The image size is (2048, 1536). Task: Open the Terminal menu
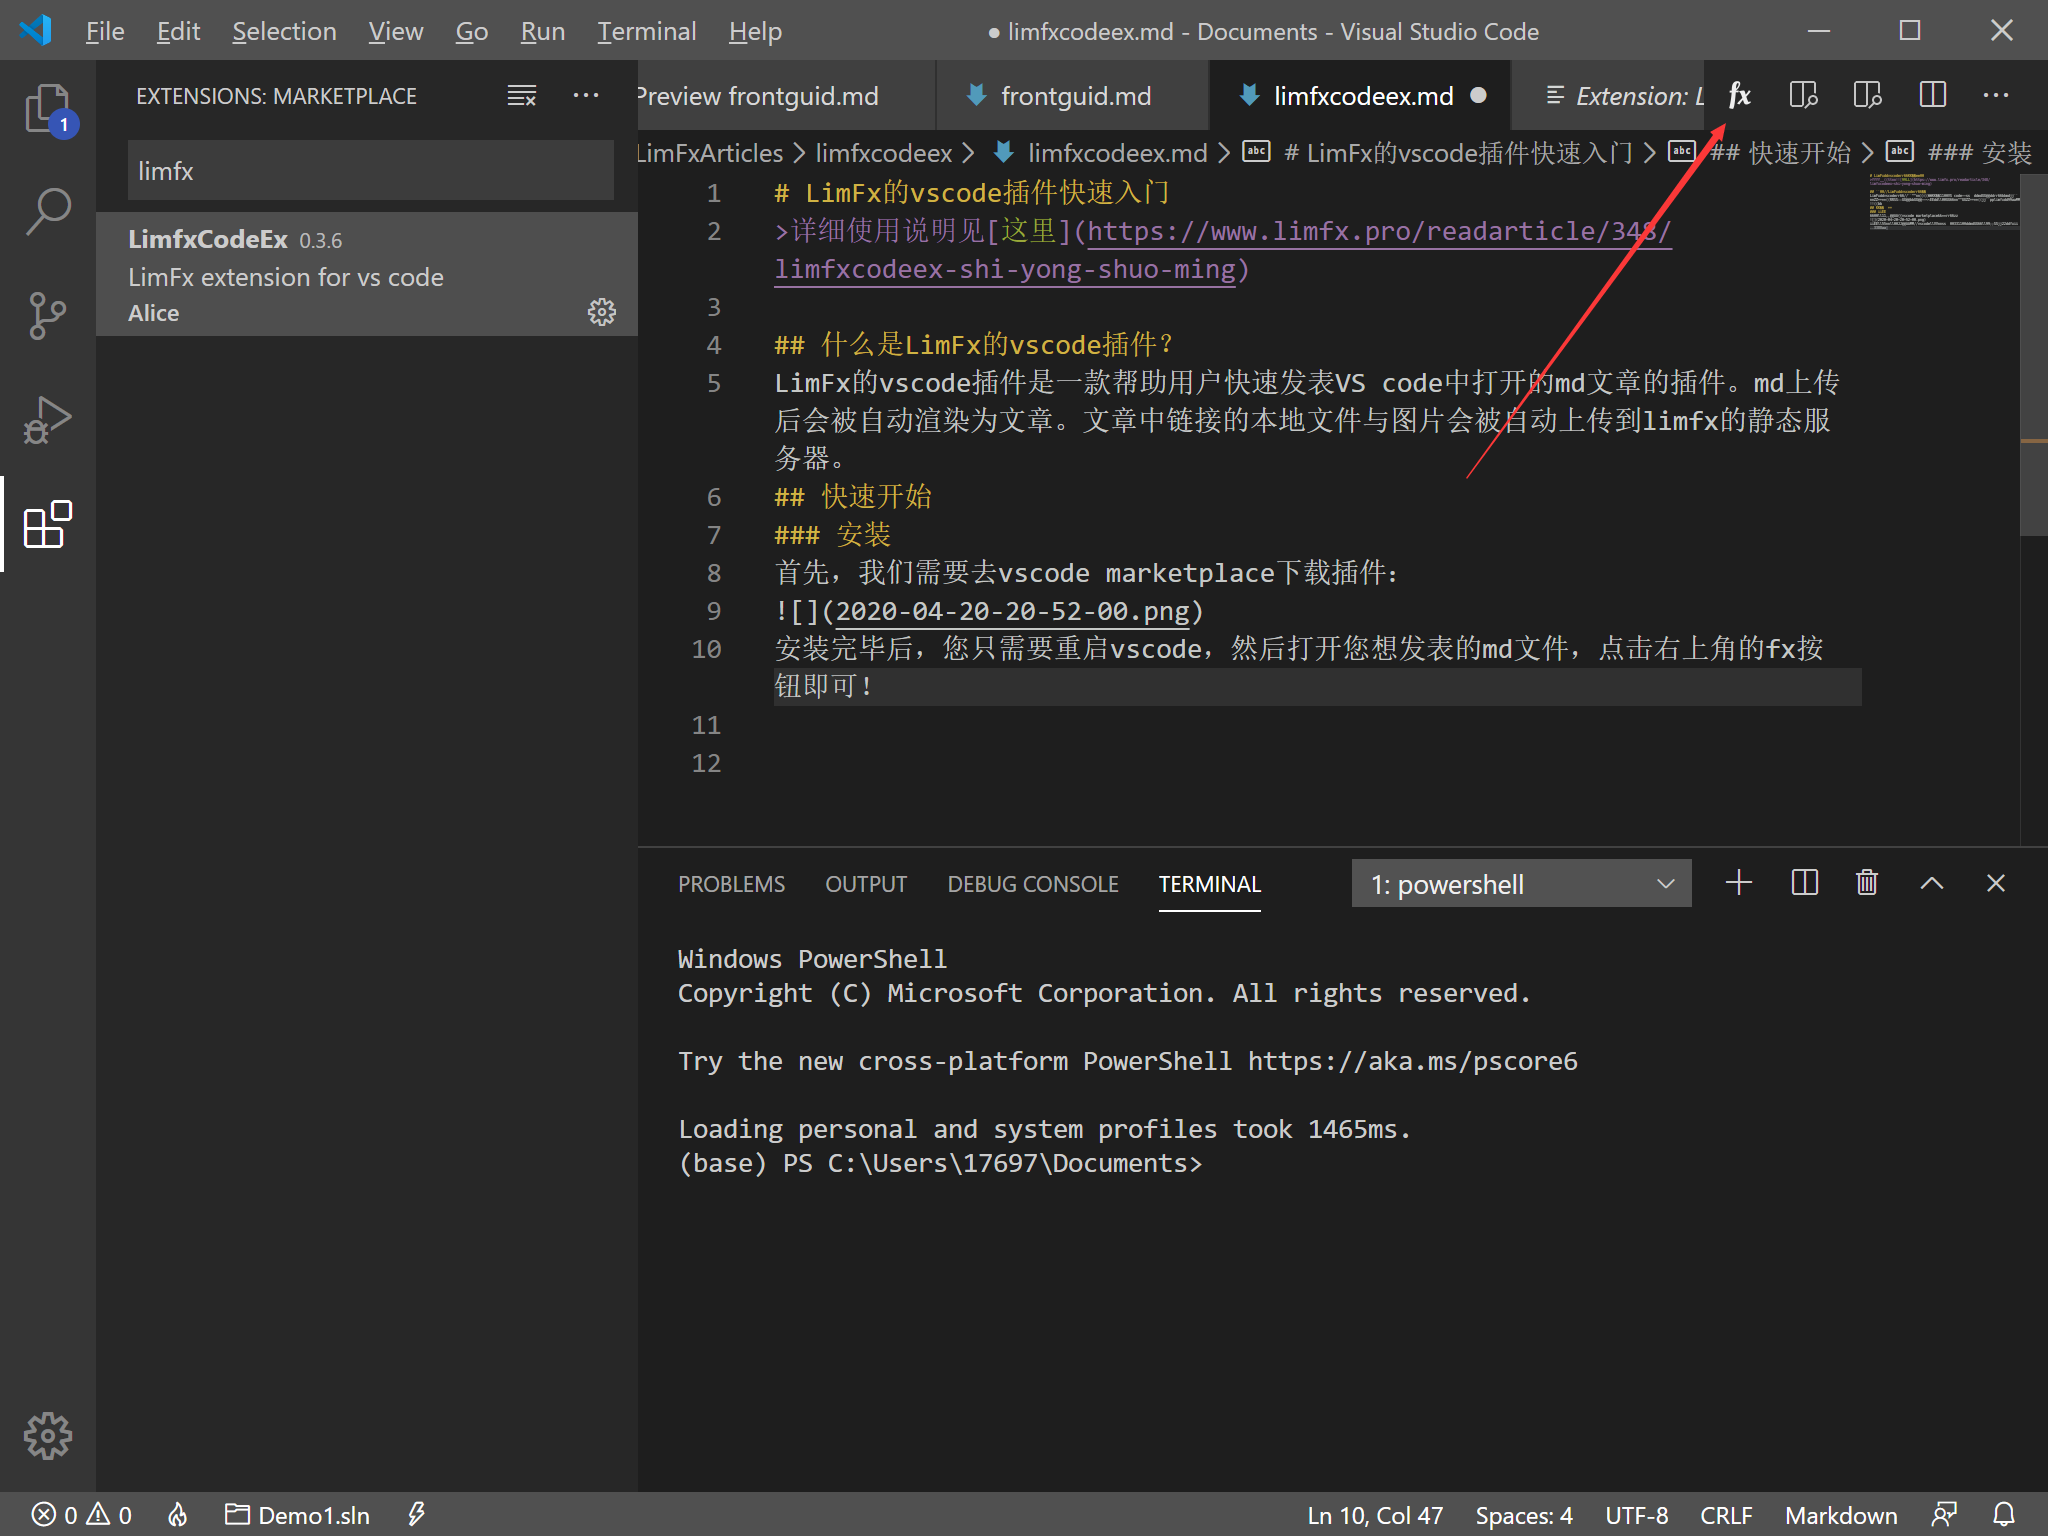646,31
